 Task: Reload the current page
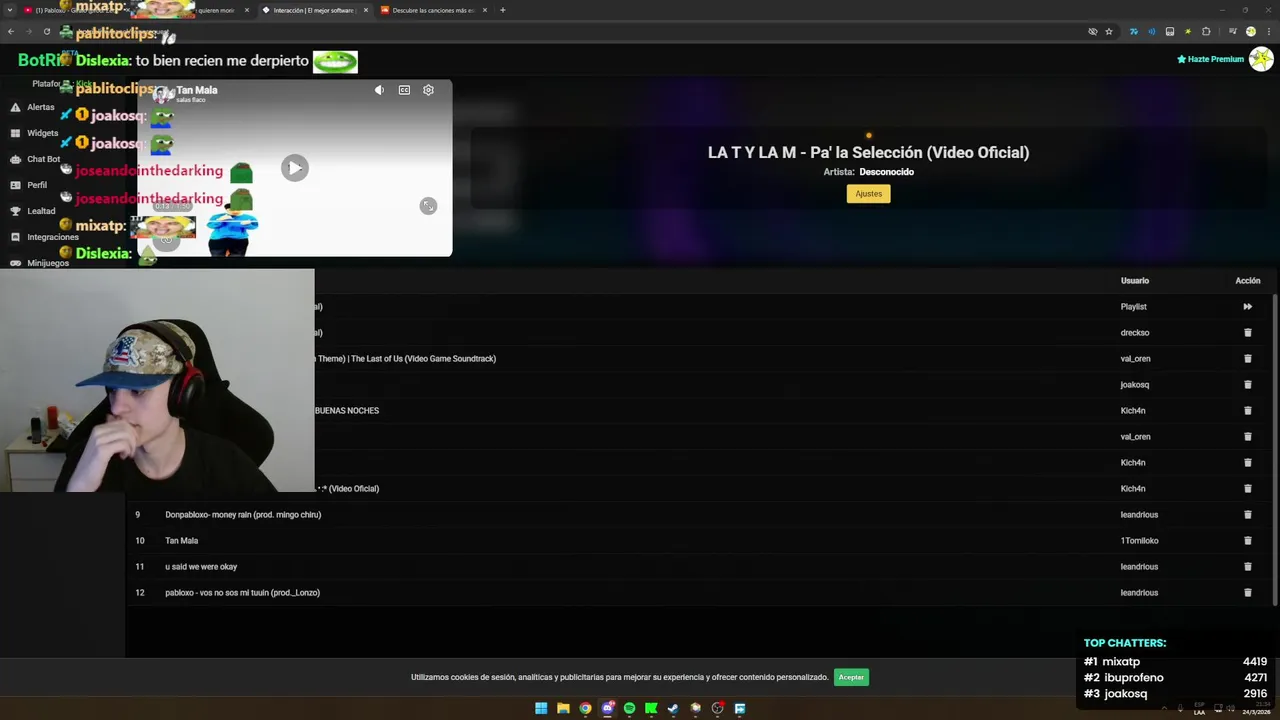point(46,31)
